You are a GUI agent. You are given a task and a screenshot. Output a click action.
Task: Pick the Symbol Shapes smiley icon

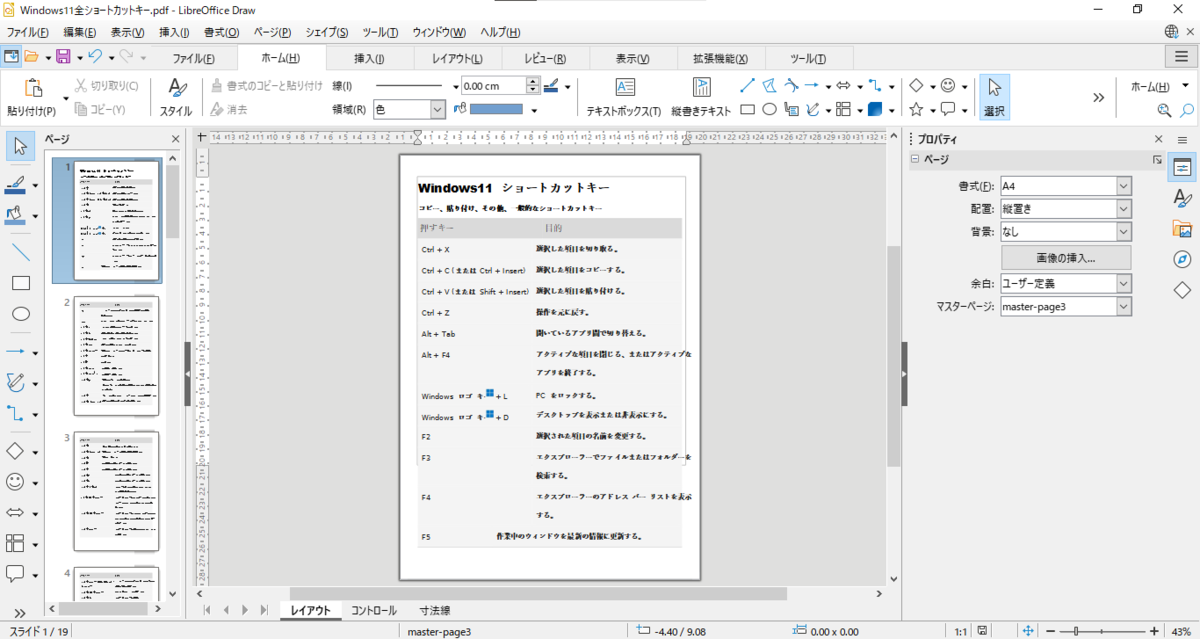pos(15,482)
